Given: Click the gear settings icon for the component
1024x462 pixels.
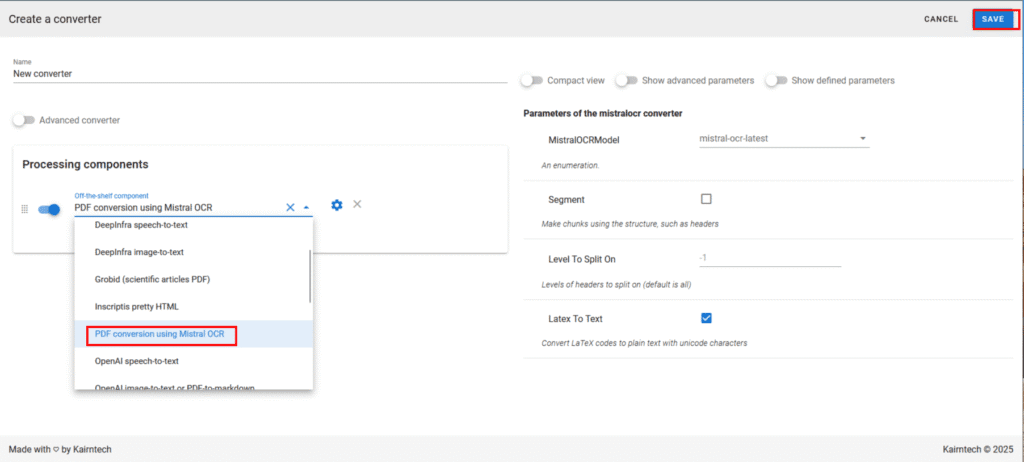Looking at the screenshot, I should tap(337, 205).
